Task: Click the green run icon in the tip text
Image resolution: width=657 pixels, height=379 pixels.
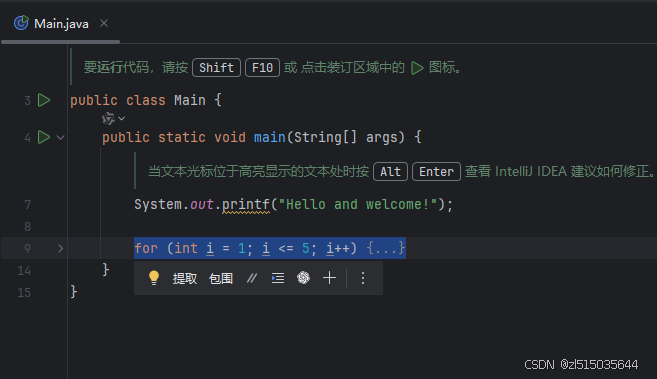Action: pyautogui.click(x=417, y=68)
